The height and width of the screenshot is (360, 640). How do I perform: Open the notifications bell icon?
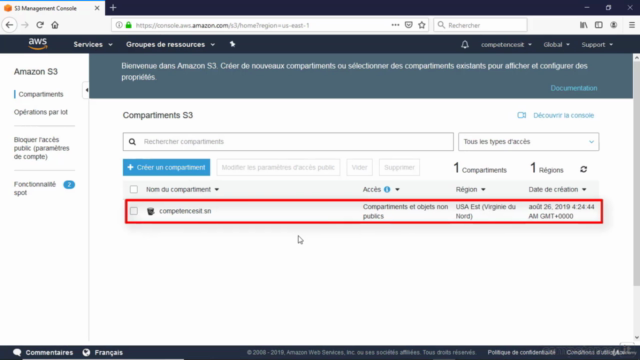464,44
